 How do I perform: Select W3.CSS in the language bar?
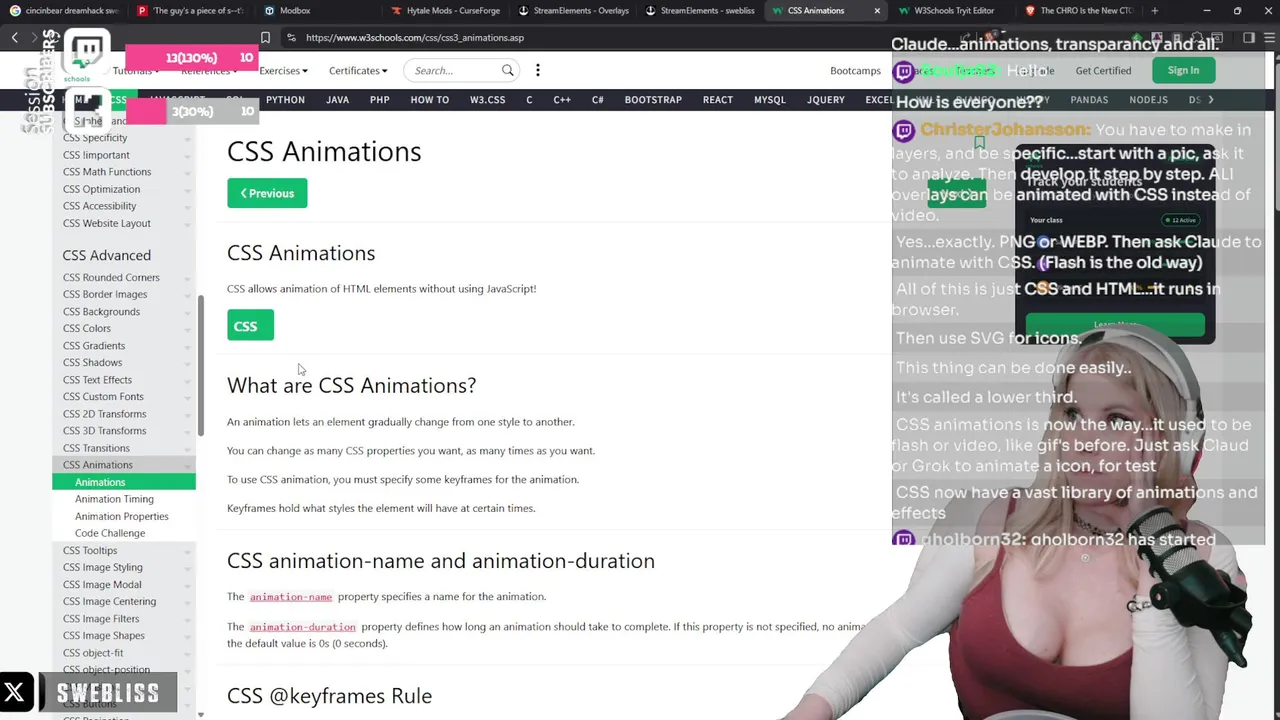coord(487,100)
